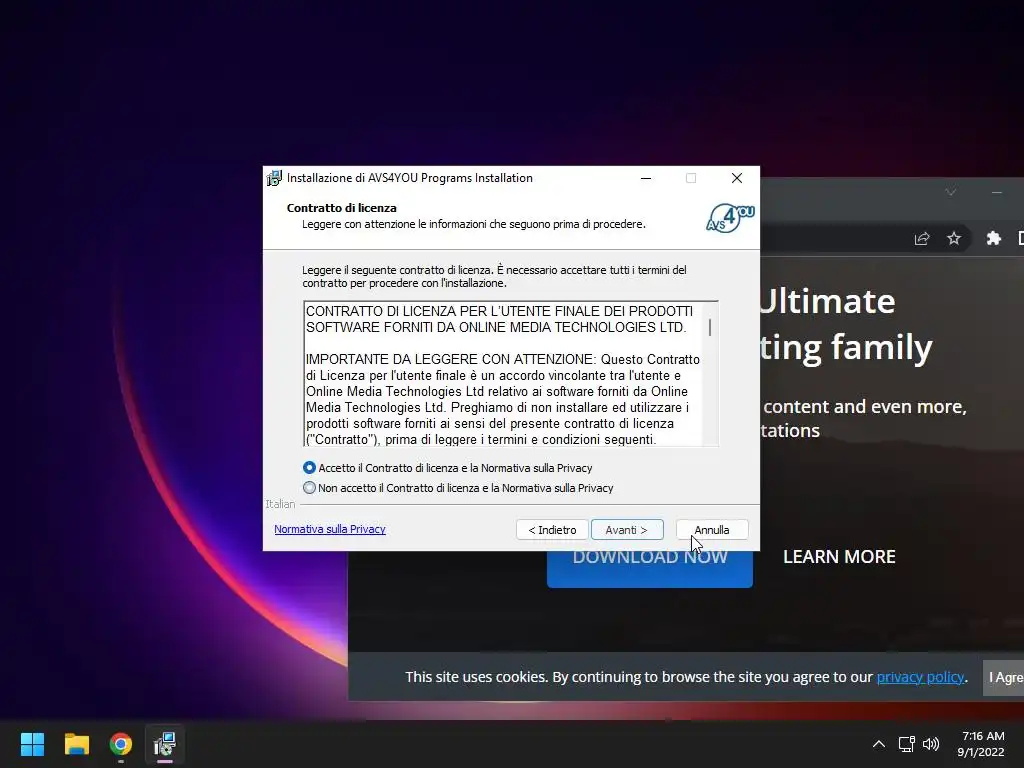The image size is (1024, 768).
Task: Click DOWNLOAD NOW button on the webpage
Action: pyautogui.click(x=650, y=568)
